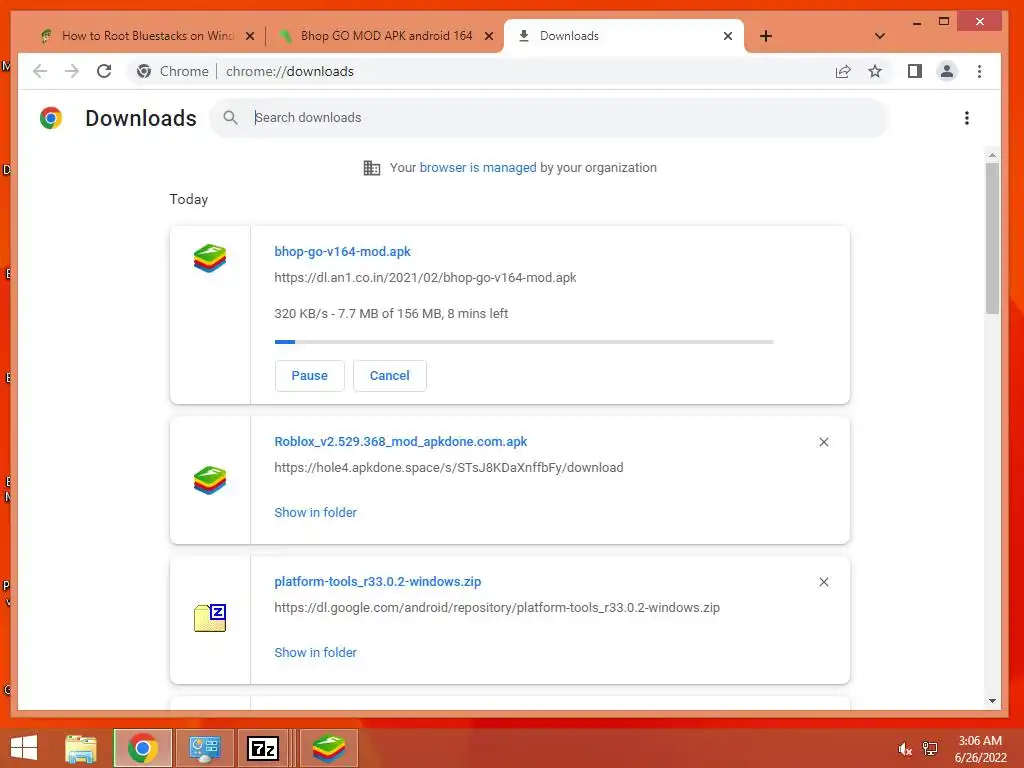Close the Downloads tab
The height and width of the screenshot is (768, 1024).
pyautogui.click(x=728, y=36)
